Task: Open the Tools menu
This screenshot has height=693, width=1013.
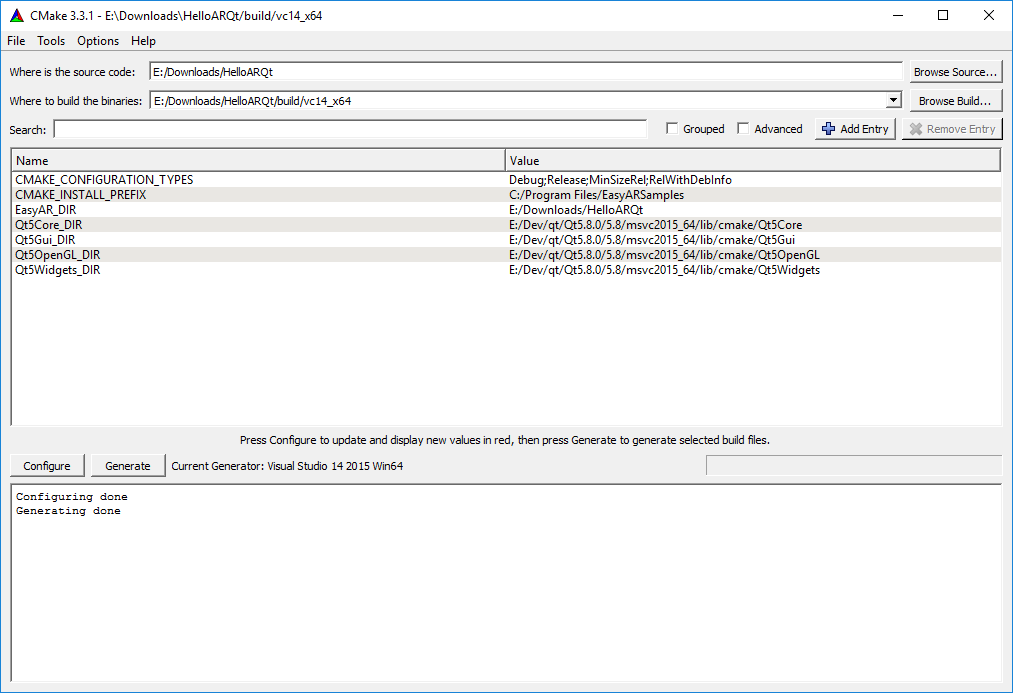Action: pos(51,41)
